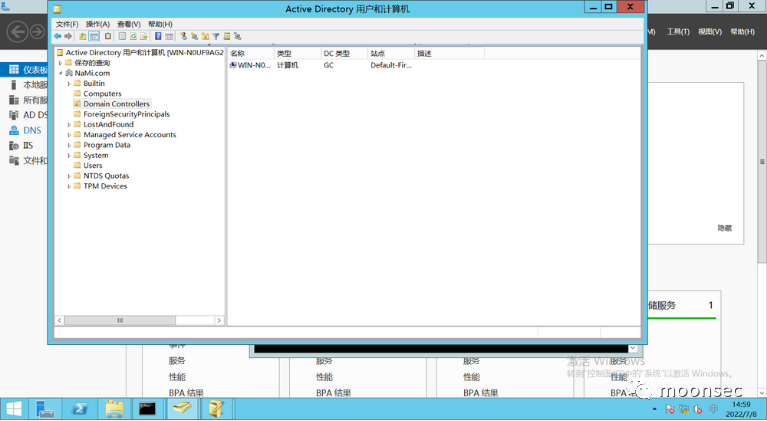Image resolution: width=767 pixels, height=421 pixels.
Task: Select the NaMi.com domain node
Action: [92, 73]
